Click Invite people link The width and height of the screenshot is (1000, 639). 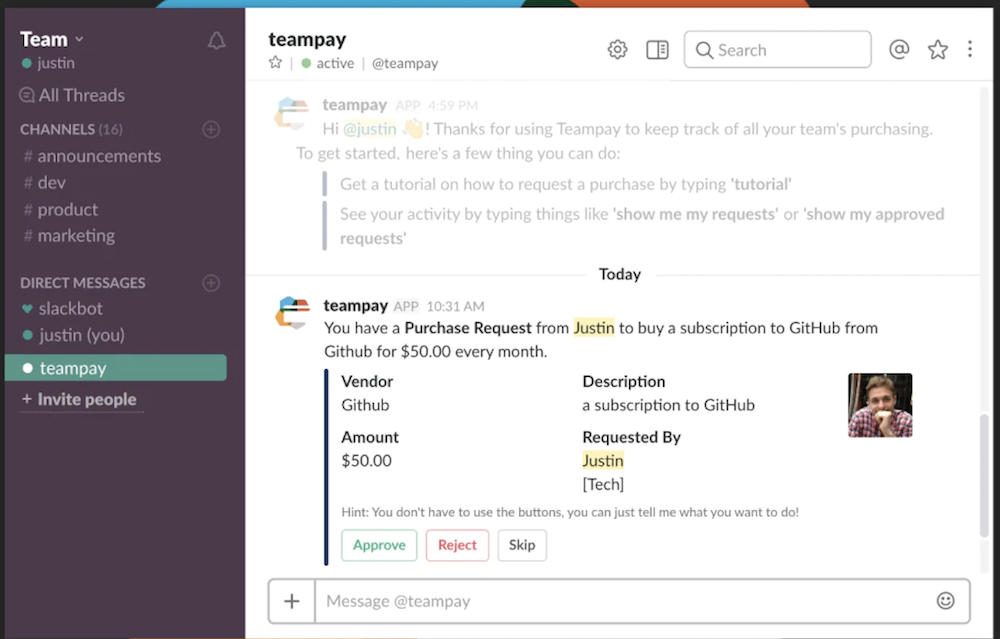(x=79, y=399)
